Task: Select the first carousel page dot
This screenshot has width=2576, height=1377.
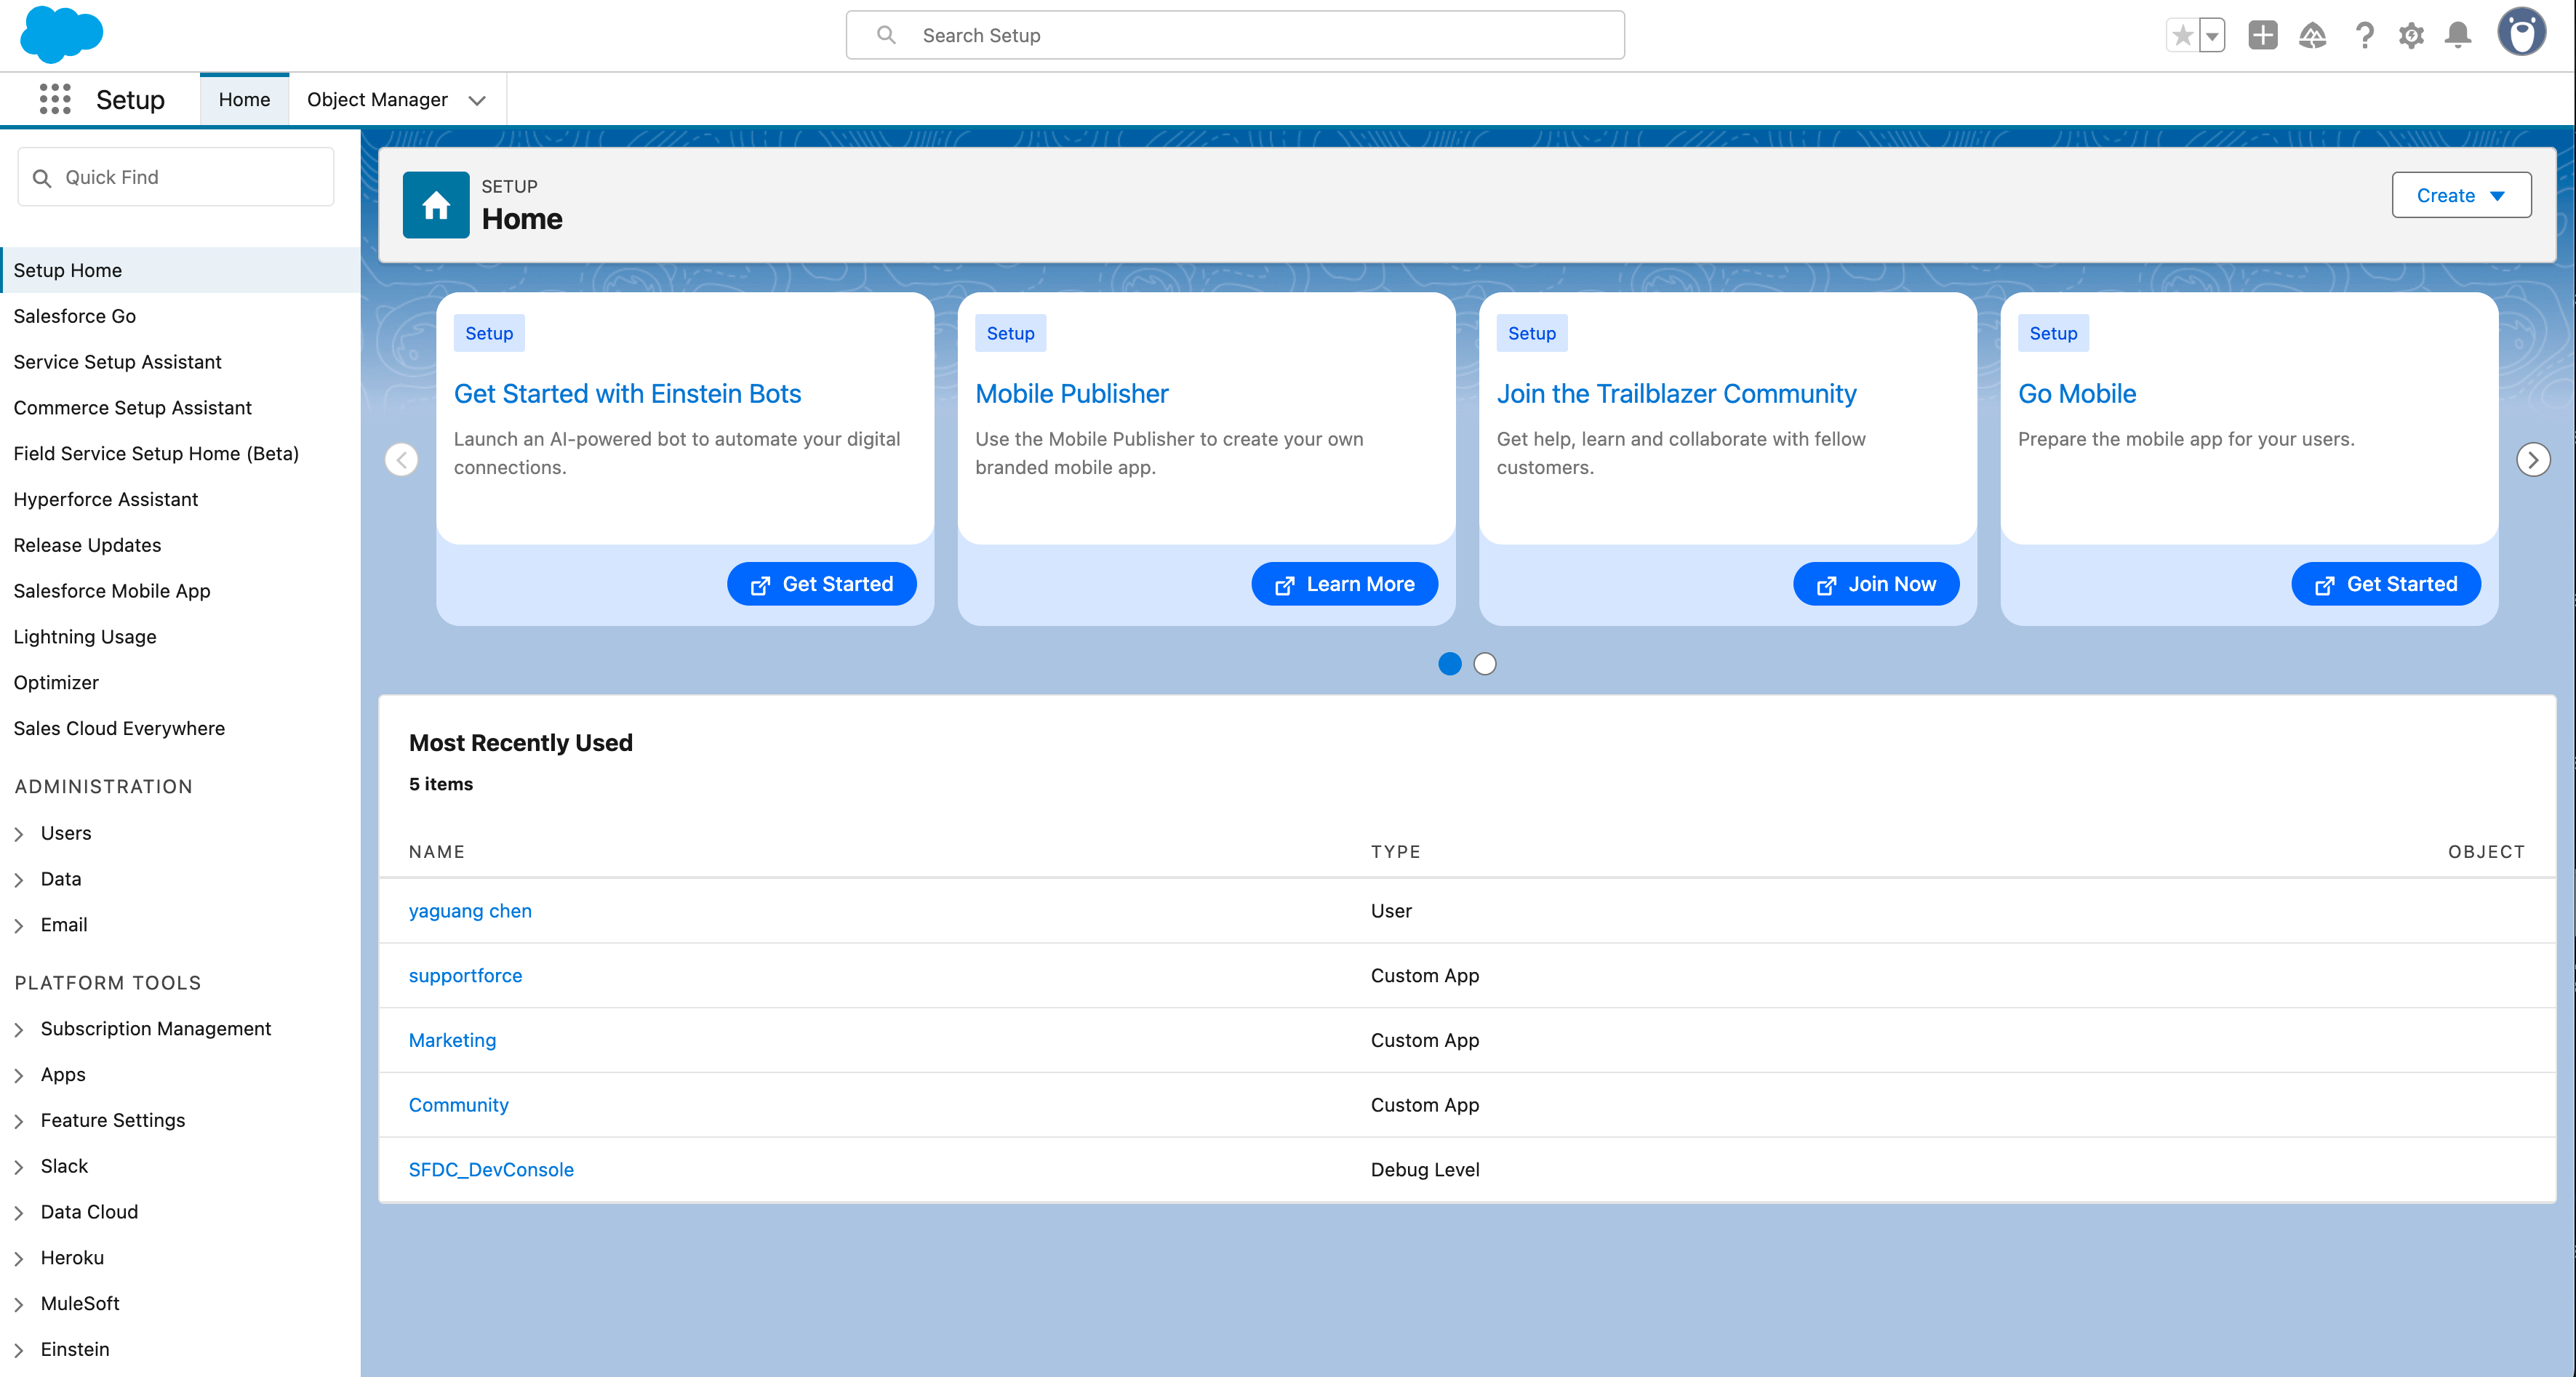Action: [x=1449, y=664]
